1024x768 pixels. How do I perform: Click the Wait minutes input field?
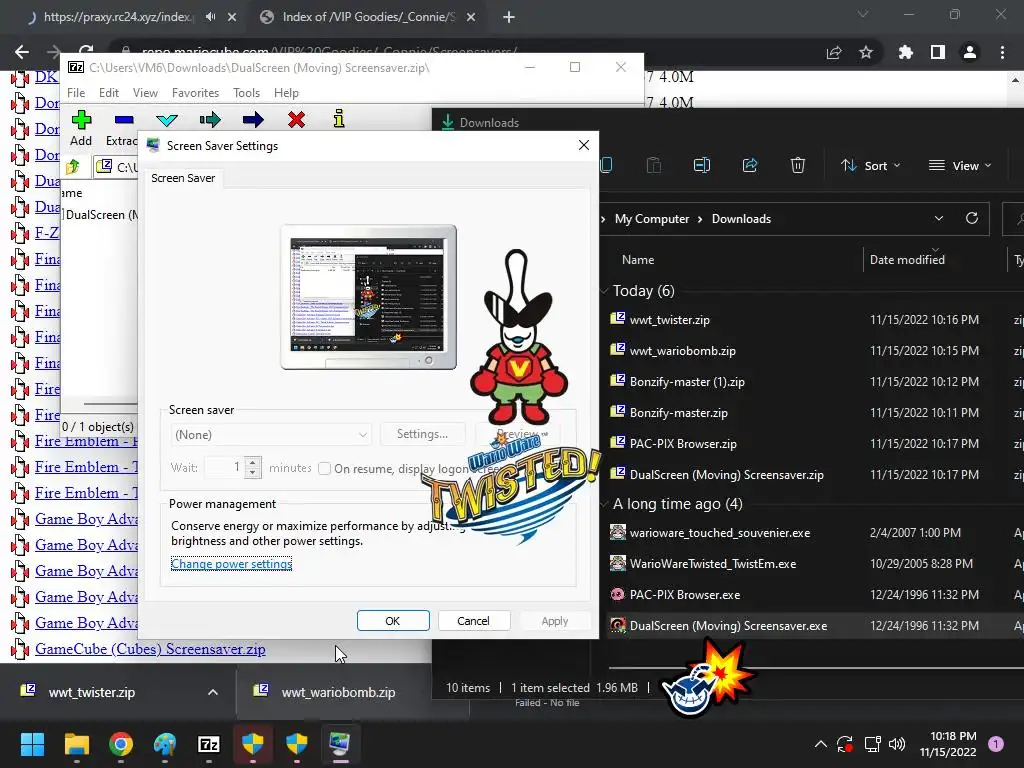[x=225, y=467]
